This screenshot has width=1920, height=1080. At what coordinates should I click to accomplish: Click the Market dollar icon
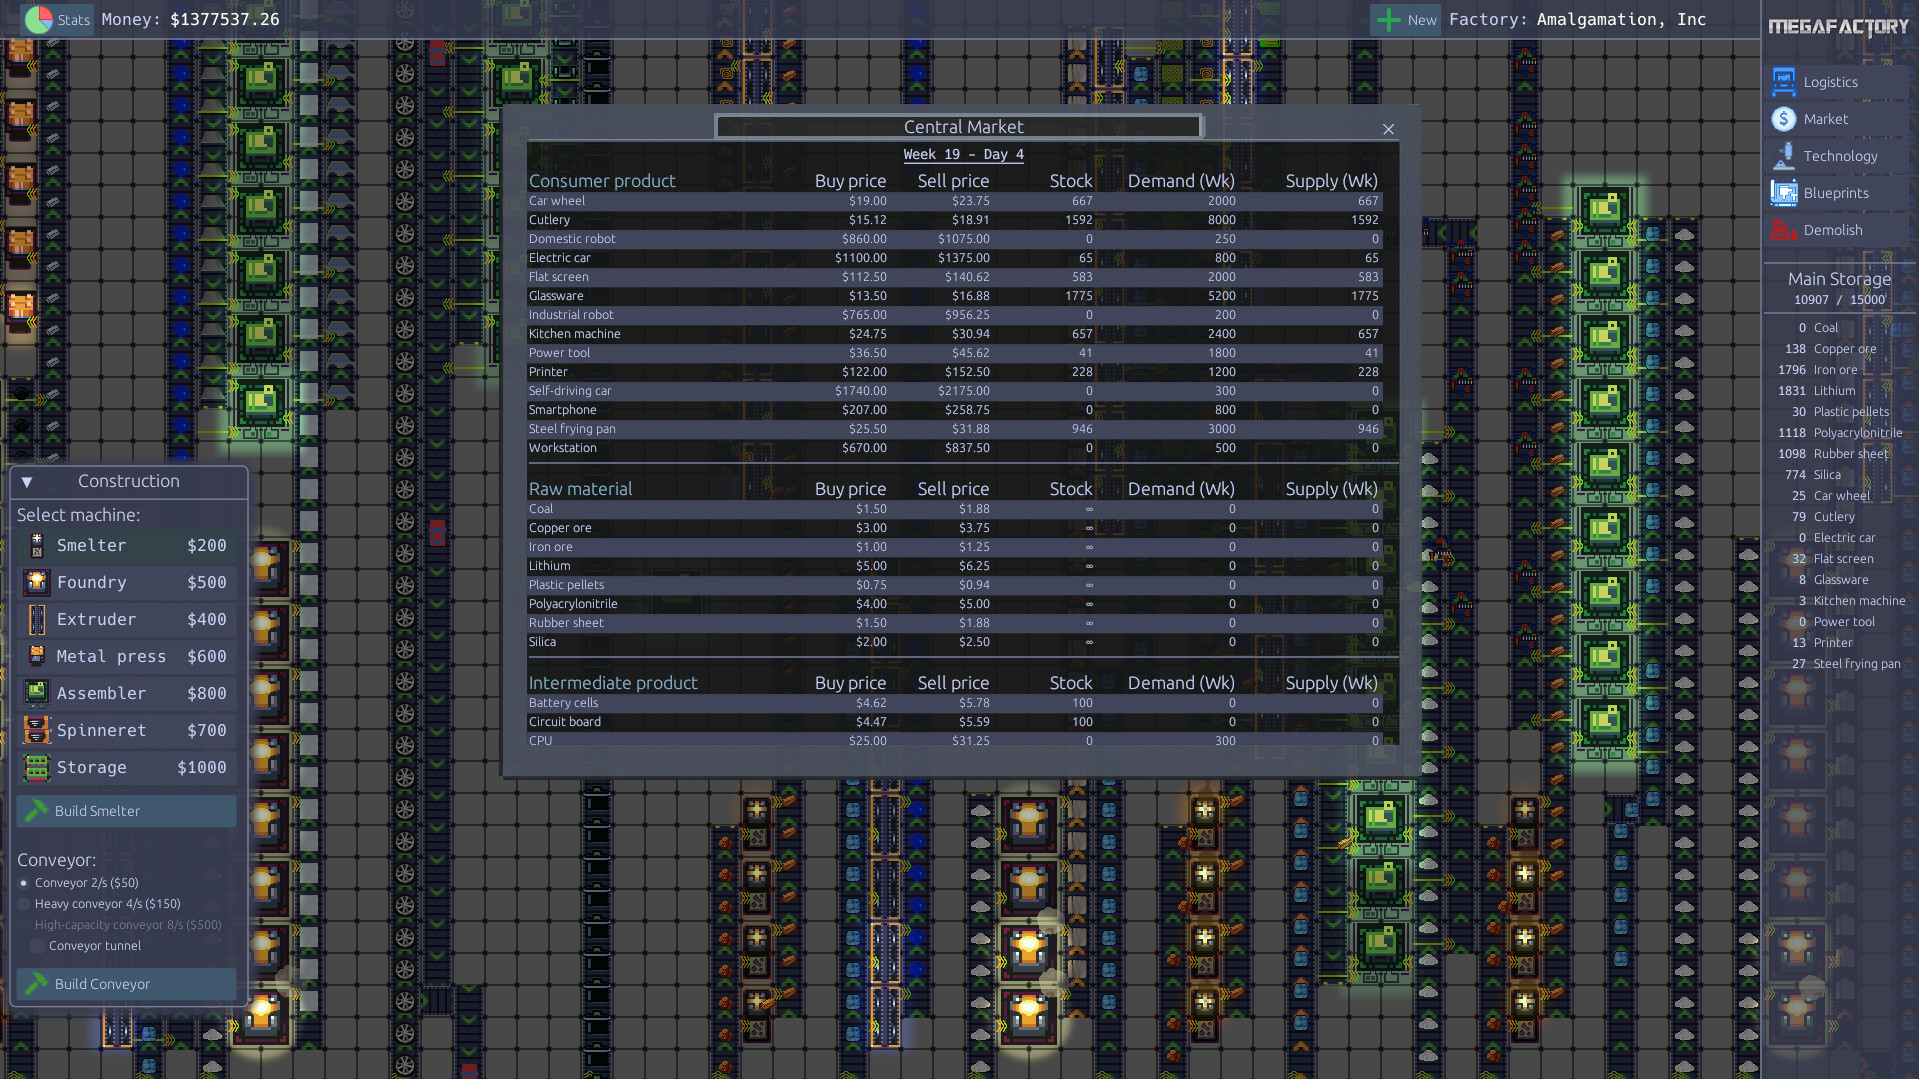pyautogui.click(x=1784, y=119)
